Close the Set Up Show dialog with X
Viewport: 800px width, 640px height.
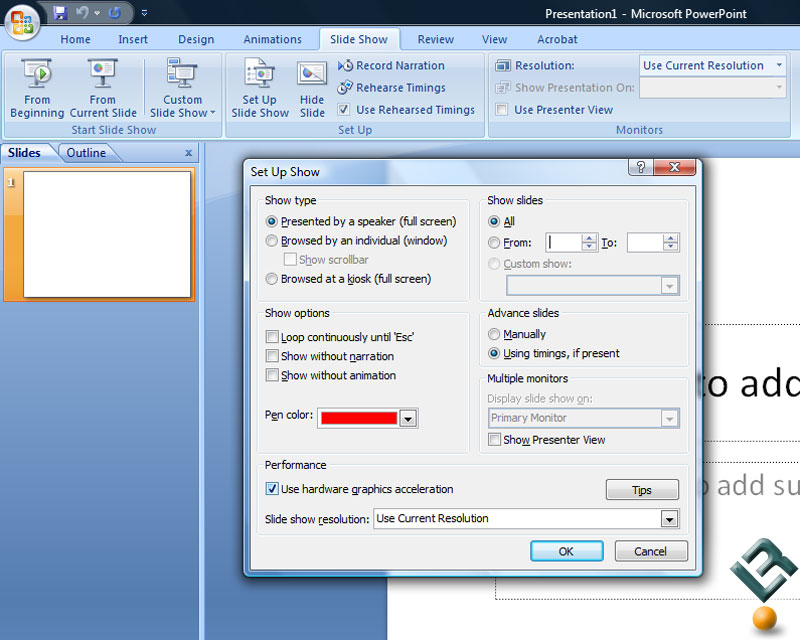(x=674, y=167)
